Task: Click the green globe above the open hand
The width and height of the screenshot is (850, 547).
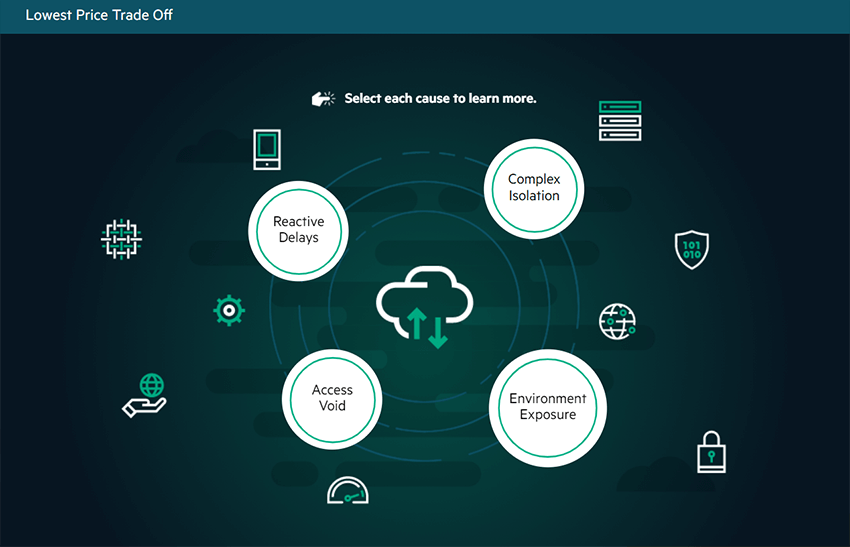Action: [152, 385]
